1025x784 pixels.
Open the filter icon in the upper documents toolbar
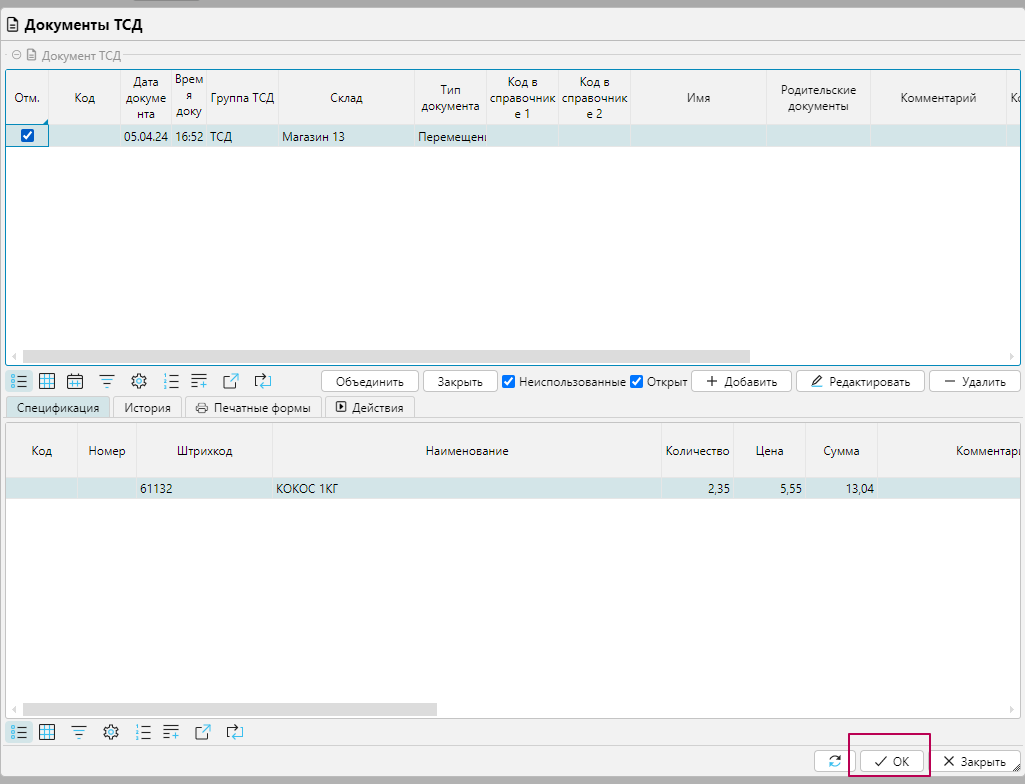[x=107, y=381]
